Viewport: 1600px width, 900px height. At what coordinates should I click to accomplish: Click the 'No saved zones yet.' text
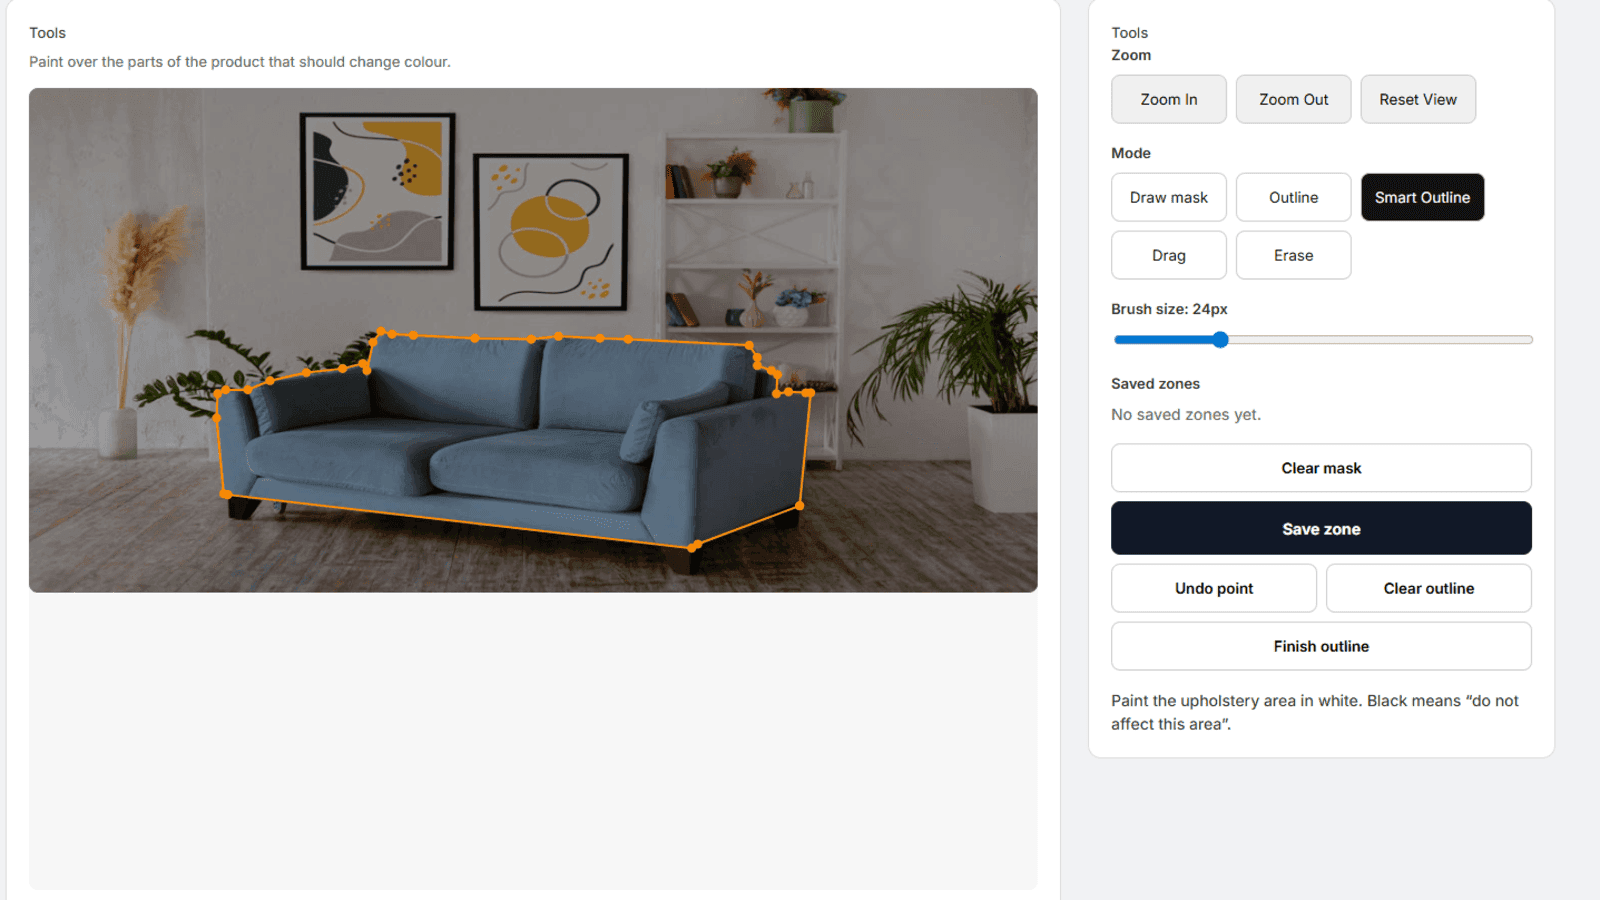click(x=1185, y=414)
